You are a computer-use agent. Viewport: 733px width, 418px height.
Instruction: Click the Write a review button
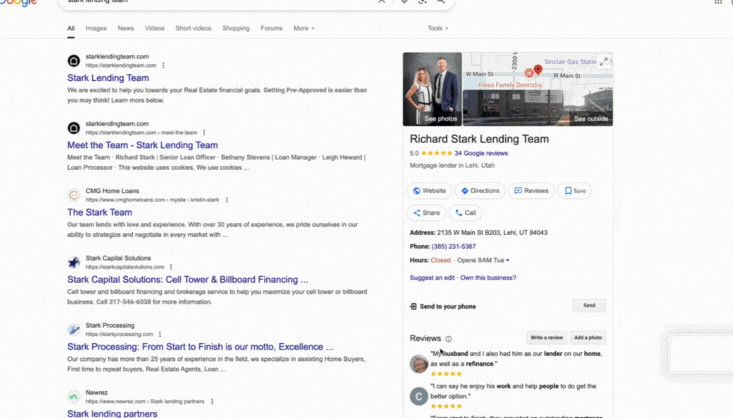point(546,338)
